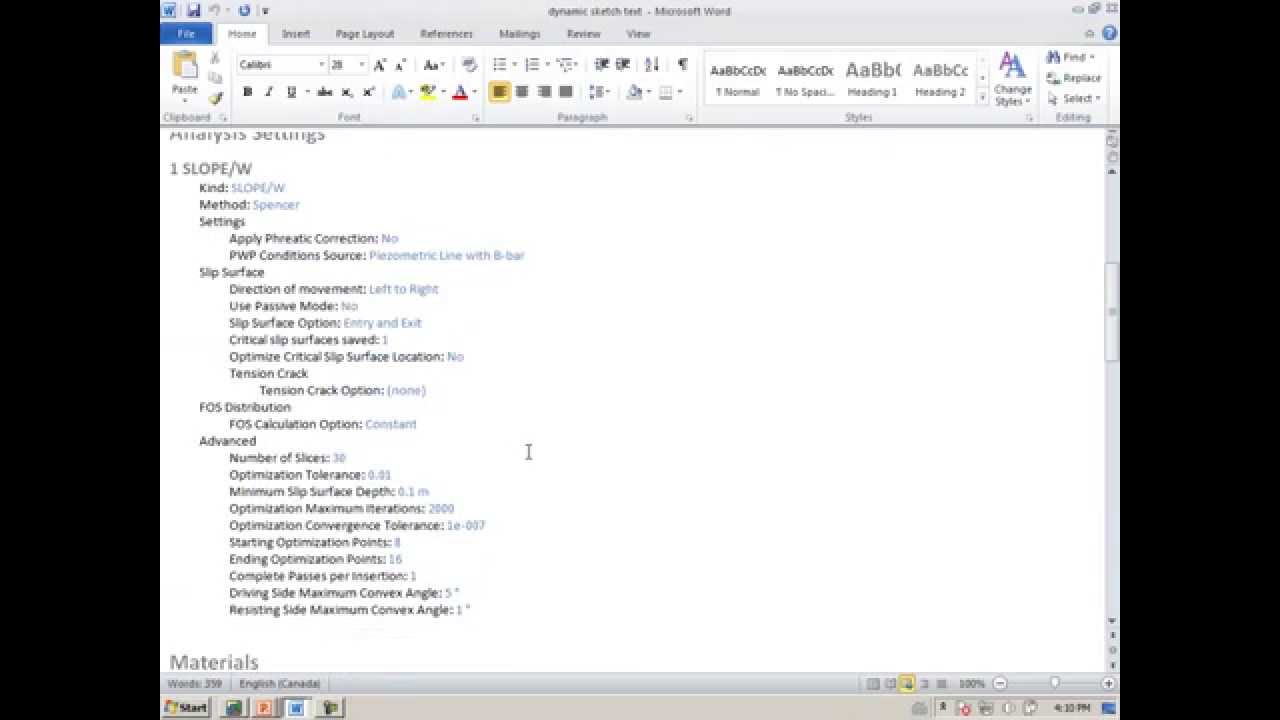Viewport: 1280px width, 720px height.
Task: Click the vertical scrollbar thumb
Action: 1111,312
